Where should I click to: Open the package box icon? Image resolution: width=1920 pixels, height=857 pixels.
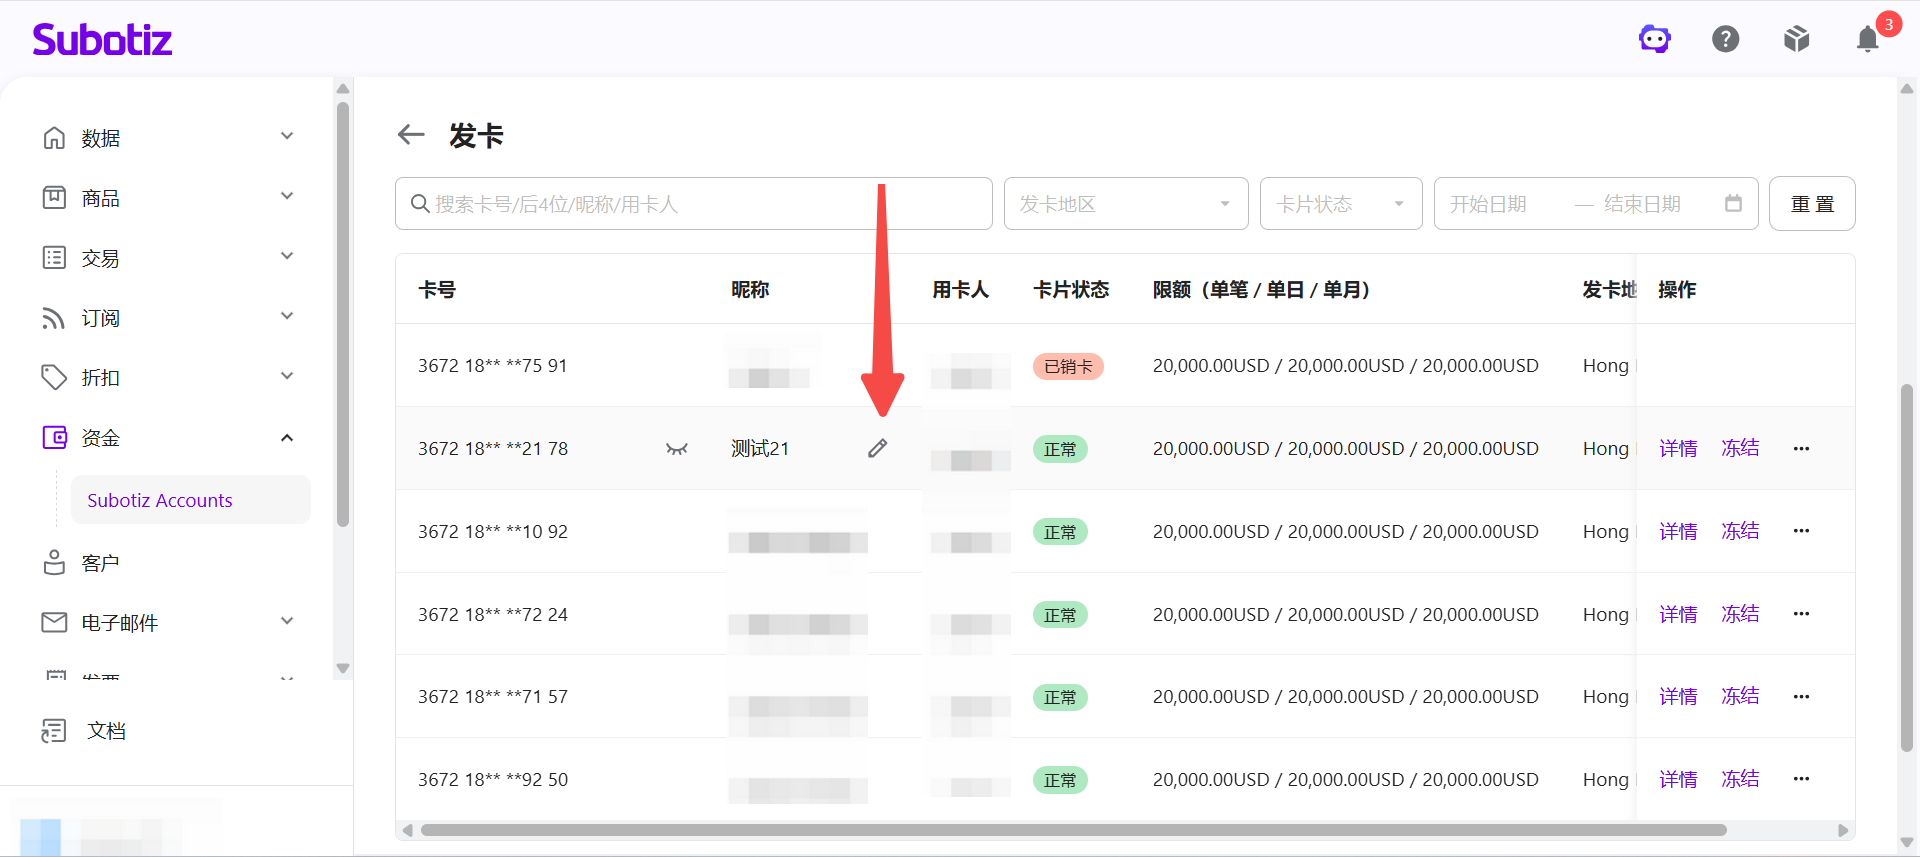coord(1797,39)
